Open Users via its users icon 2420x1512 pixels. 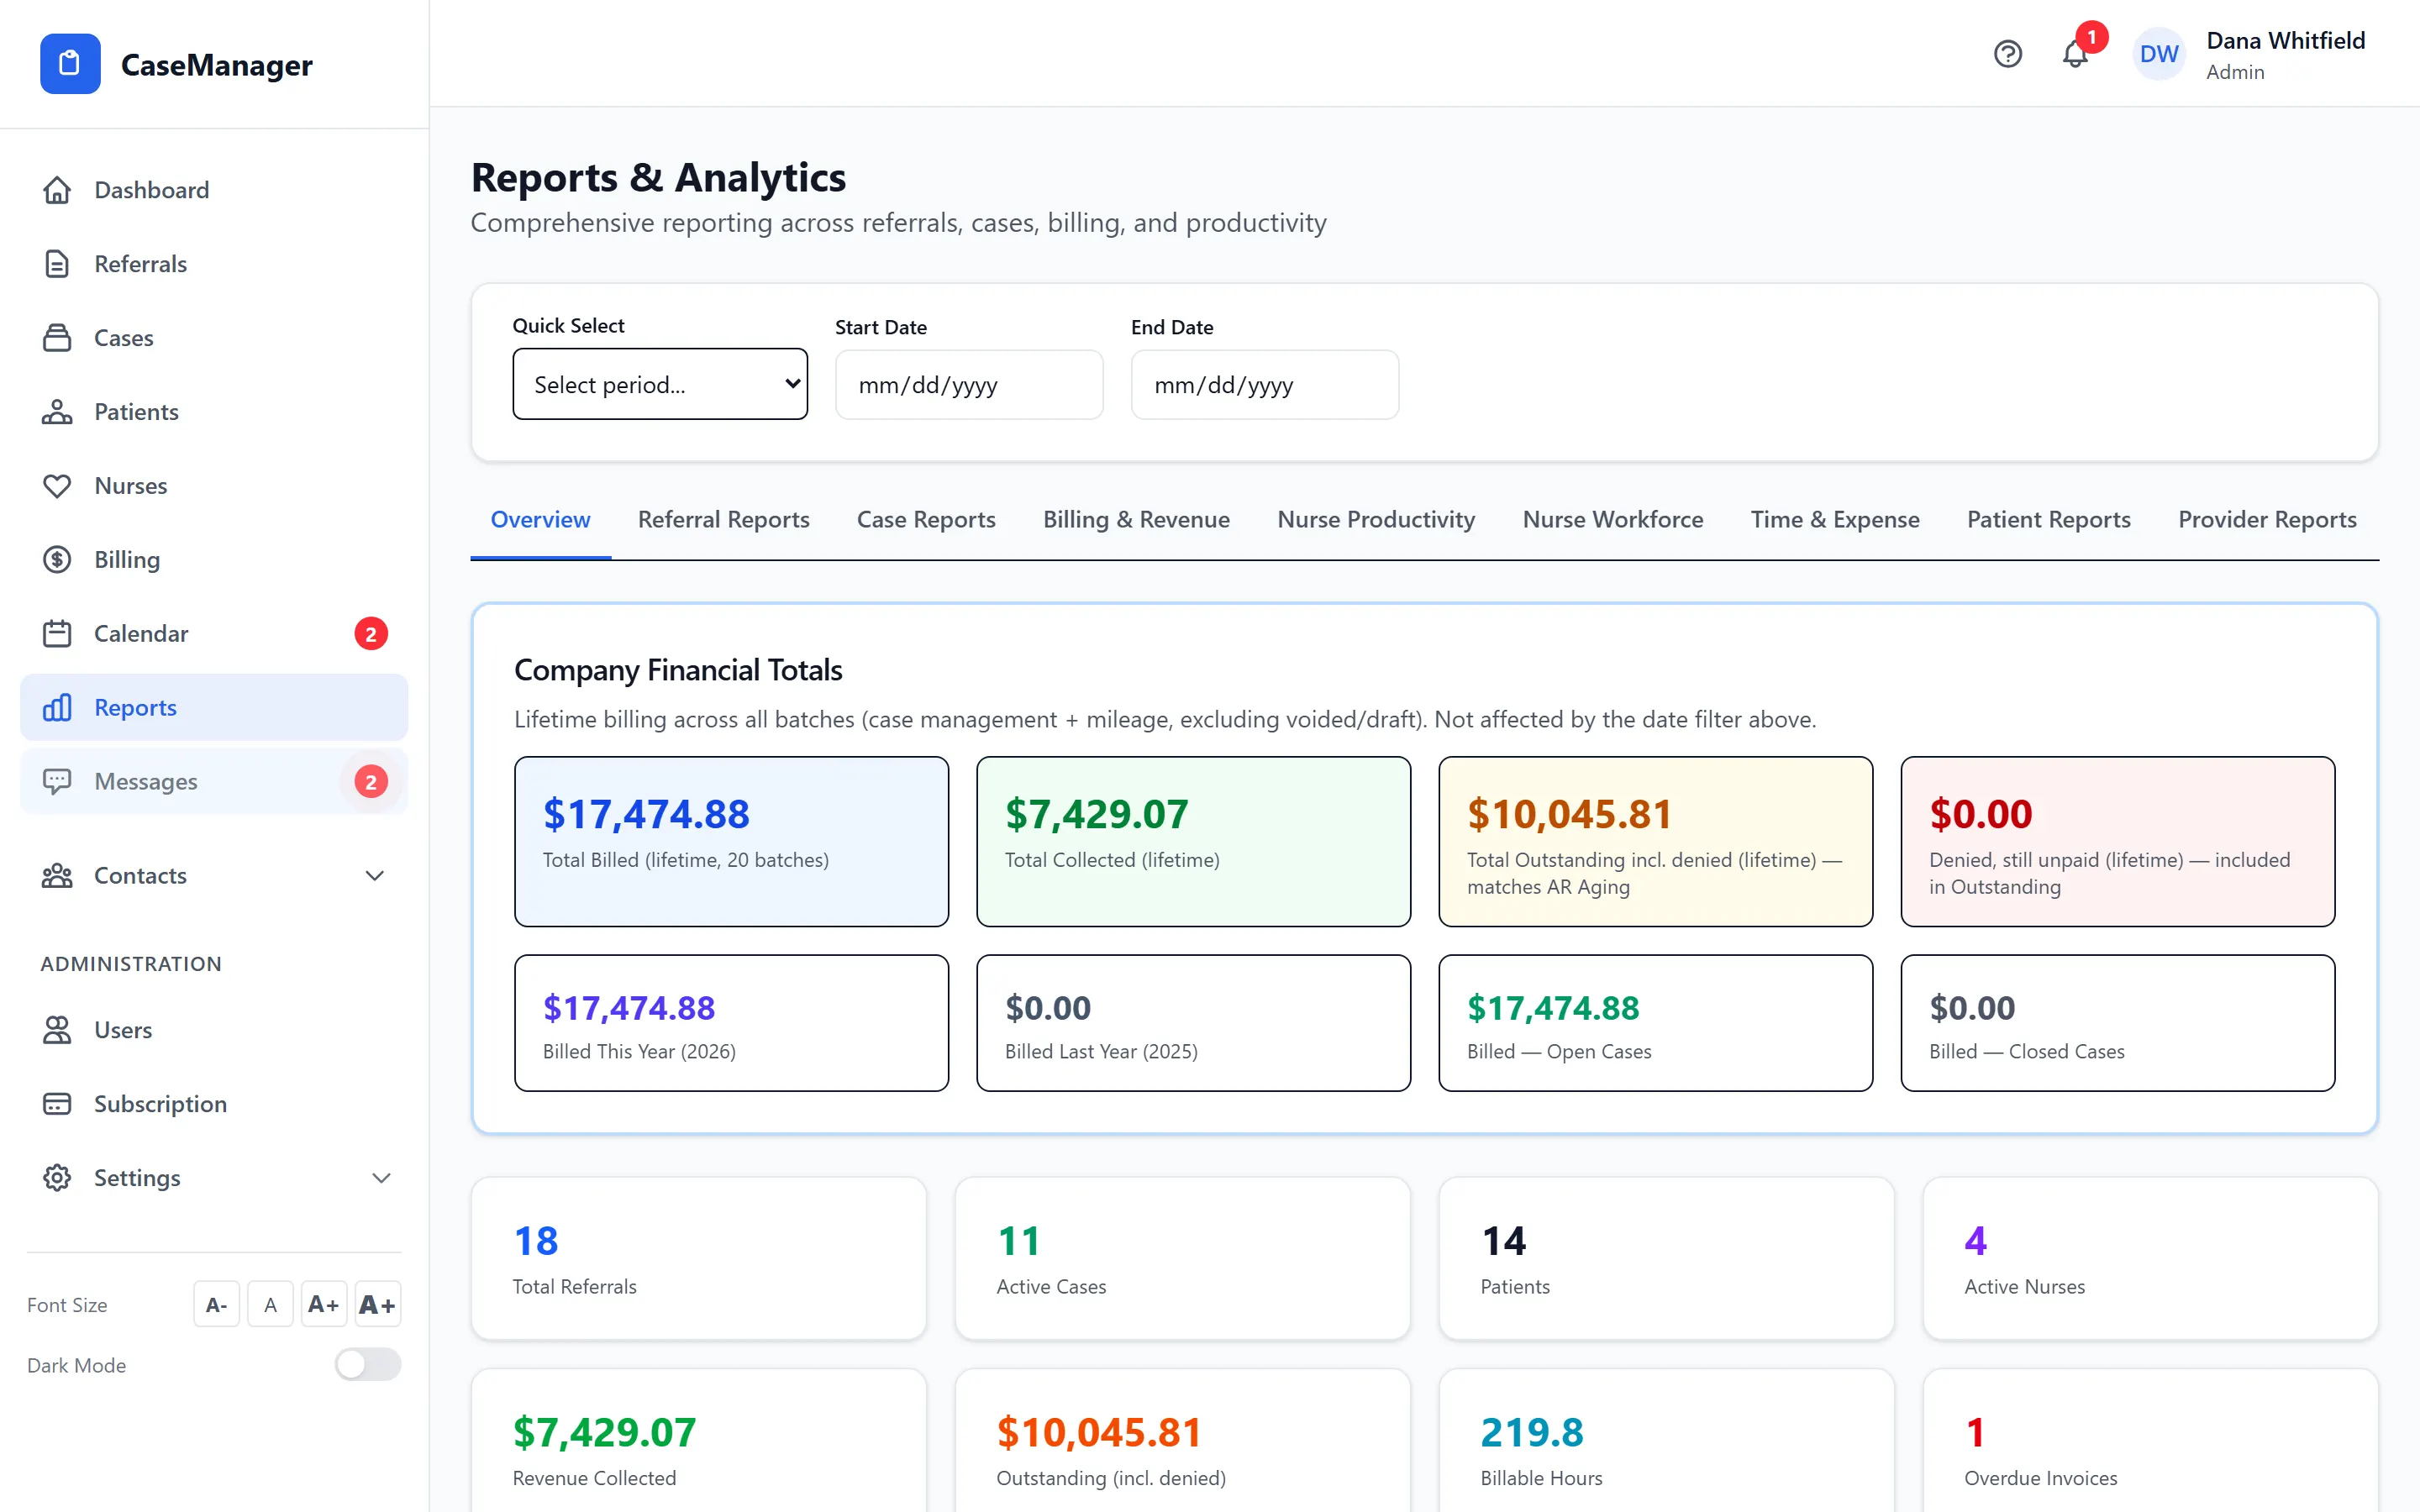(x=57, y=1030)
